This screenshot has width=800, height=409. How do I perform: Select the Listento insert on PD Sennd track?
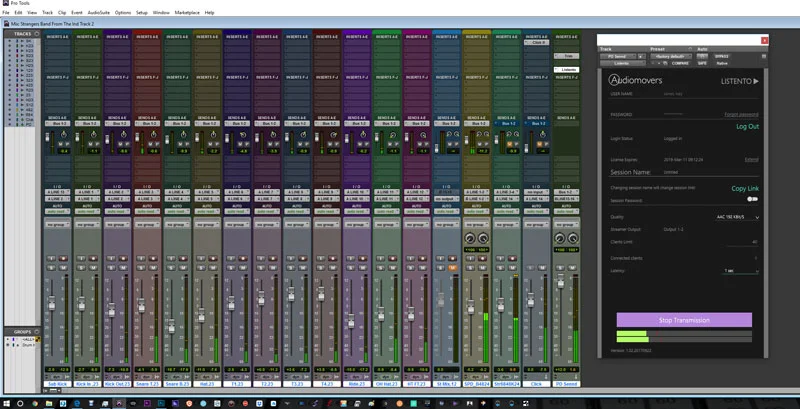pos(566,69)
